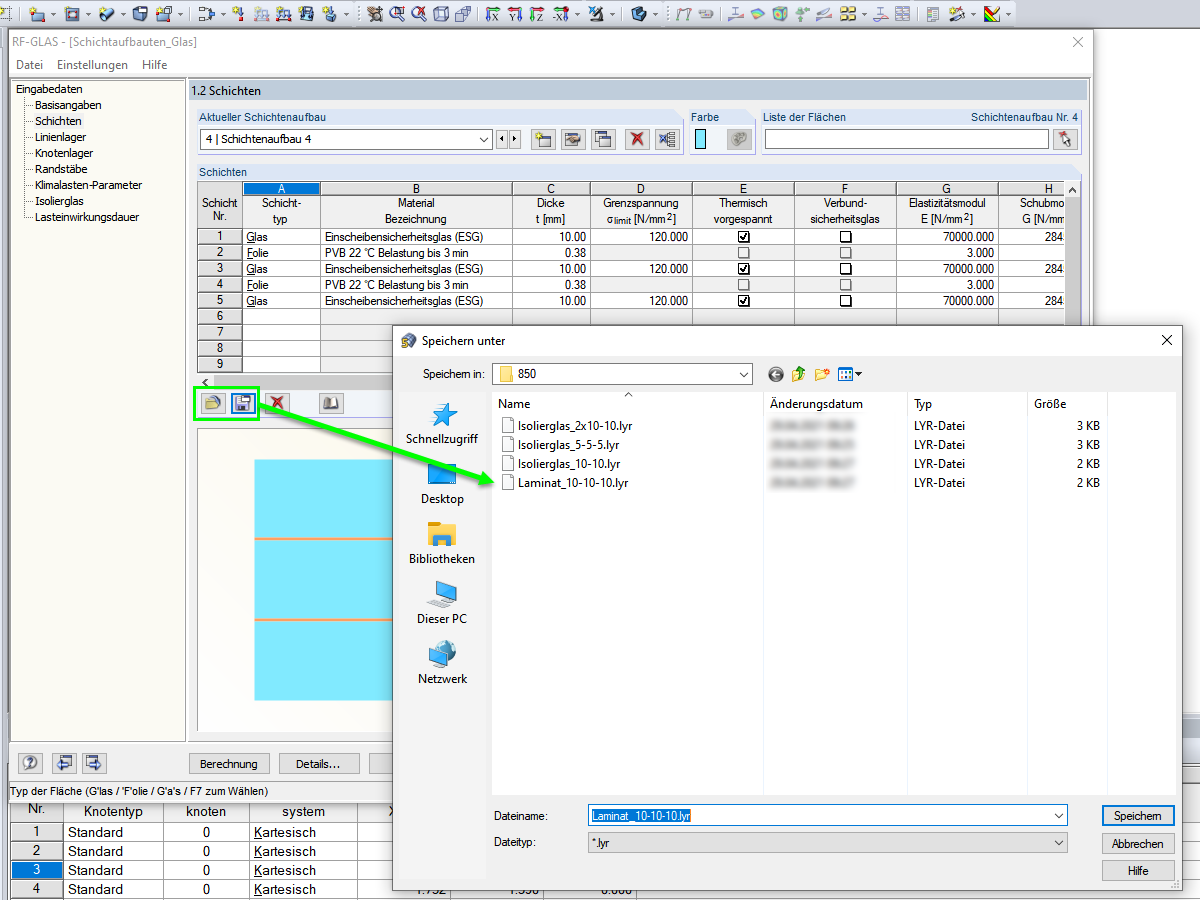Enable Verbundsicherheitsglas for layer 1
Screen dimensions: 1200x900
(x=846, y=237)
